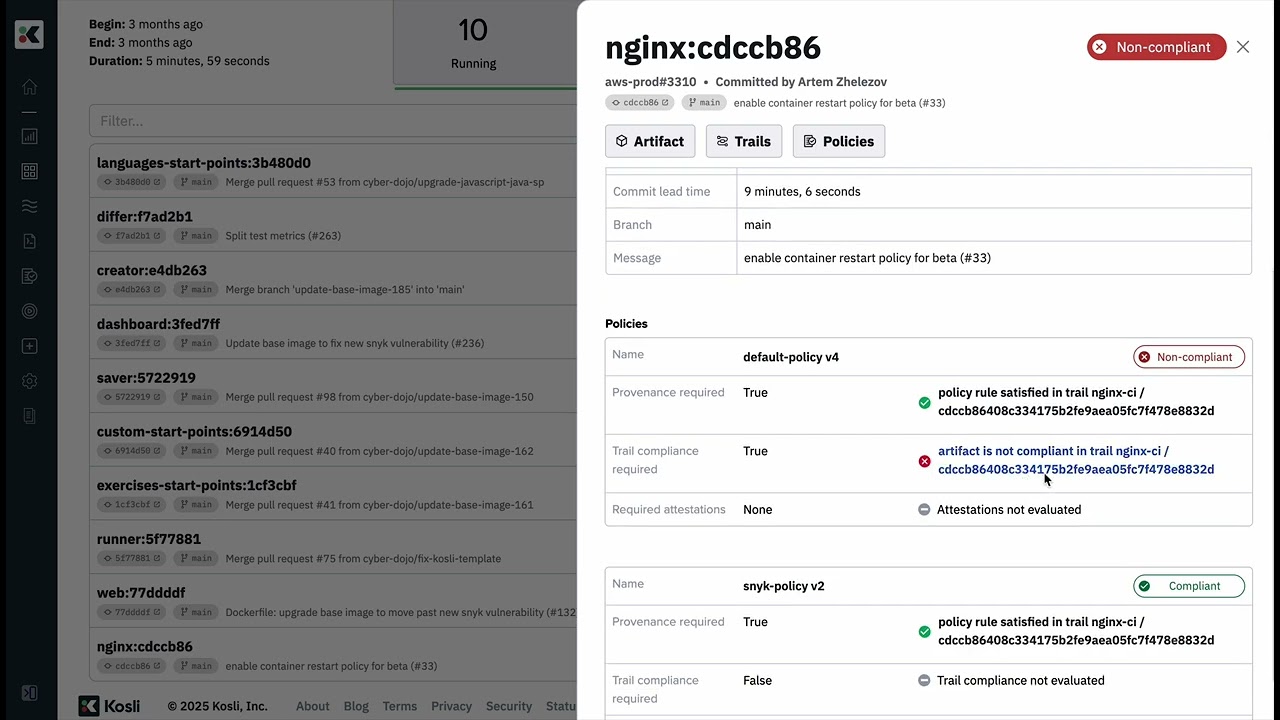Click the red Non-compliant badge in the header
This screenshot has width=1280, height=720.
tap(1156, 47)
